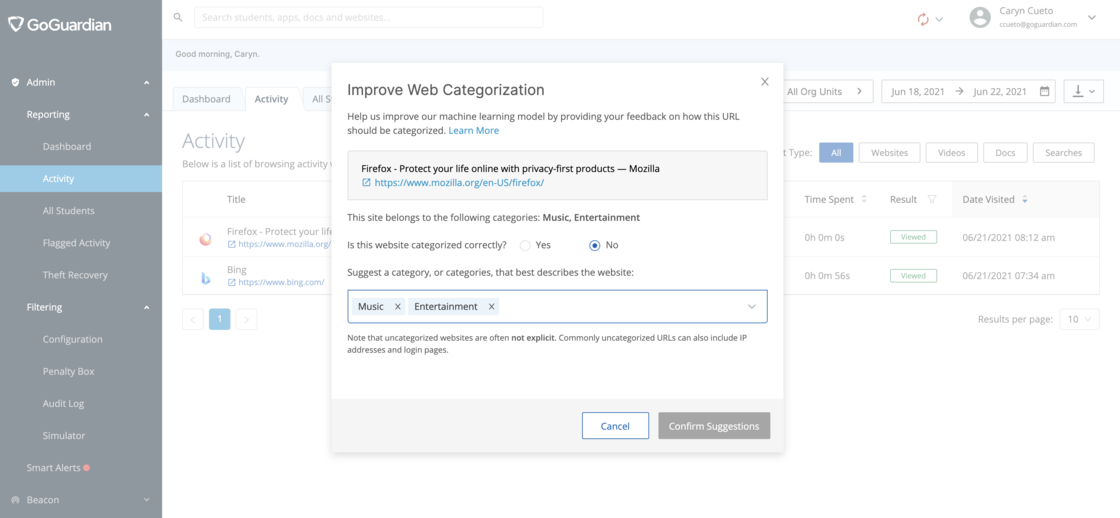Click the search magnifier icon
This screenshot has width=1120, height=518.
[178, 16]
